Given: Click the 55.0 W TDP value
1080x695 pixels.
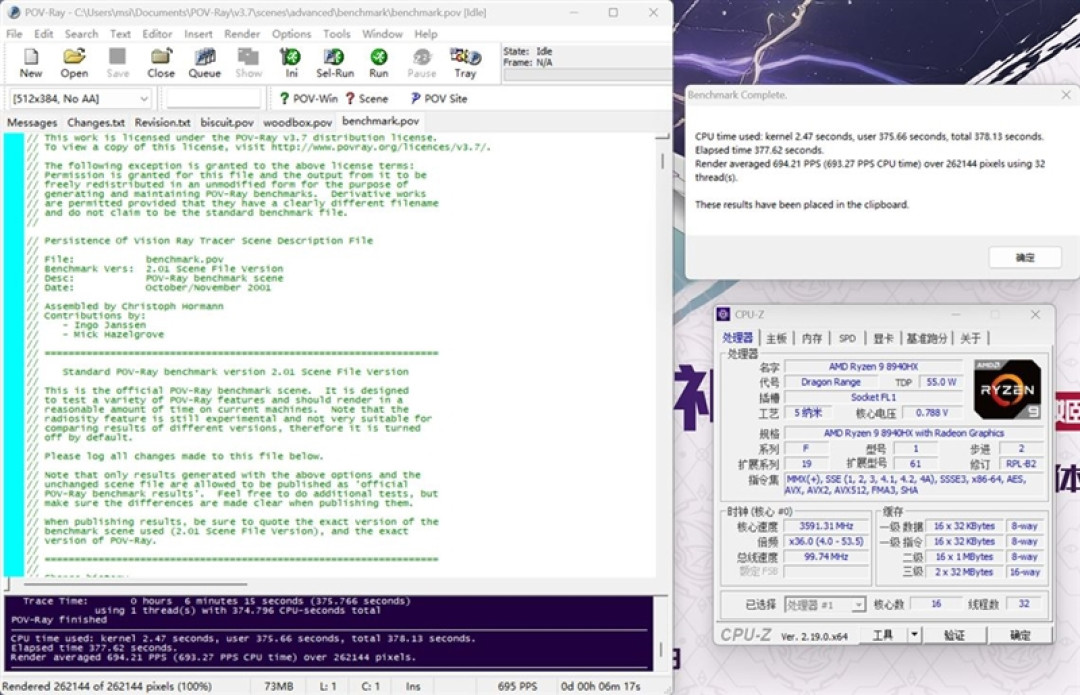Looking at the screenshot, I should coord(941,382).
